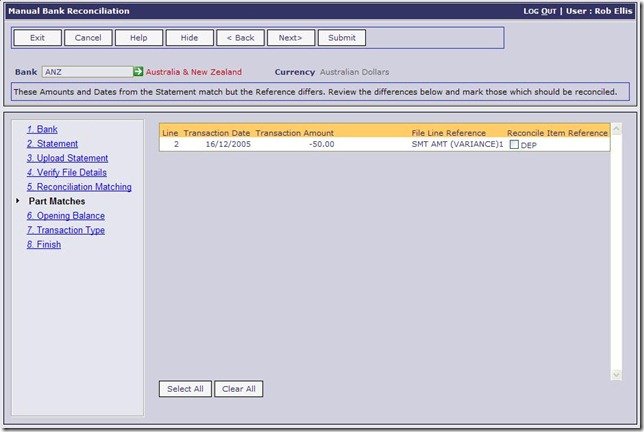Click Select All below the table
The width and height of the screenshot is (644, 432).
click(x=185, y=389)
